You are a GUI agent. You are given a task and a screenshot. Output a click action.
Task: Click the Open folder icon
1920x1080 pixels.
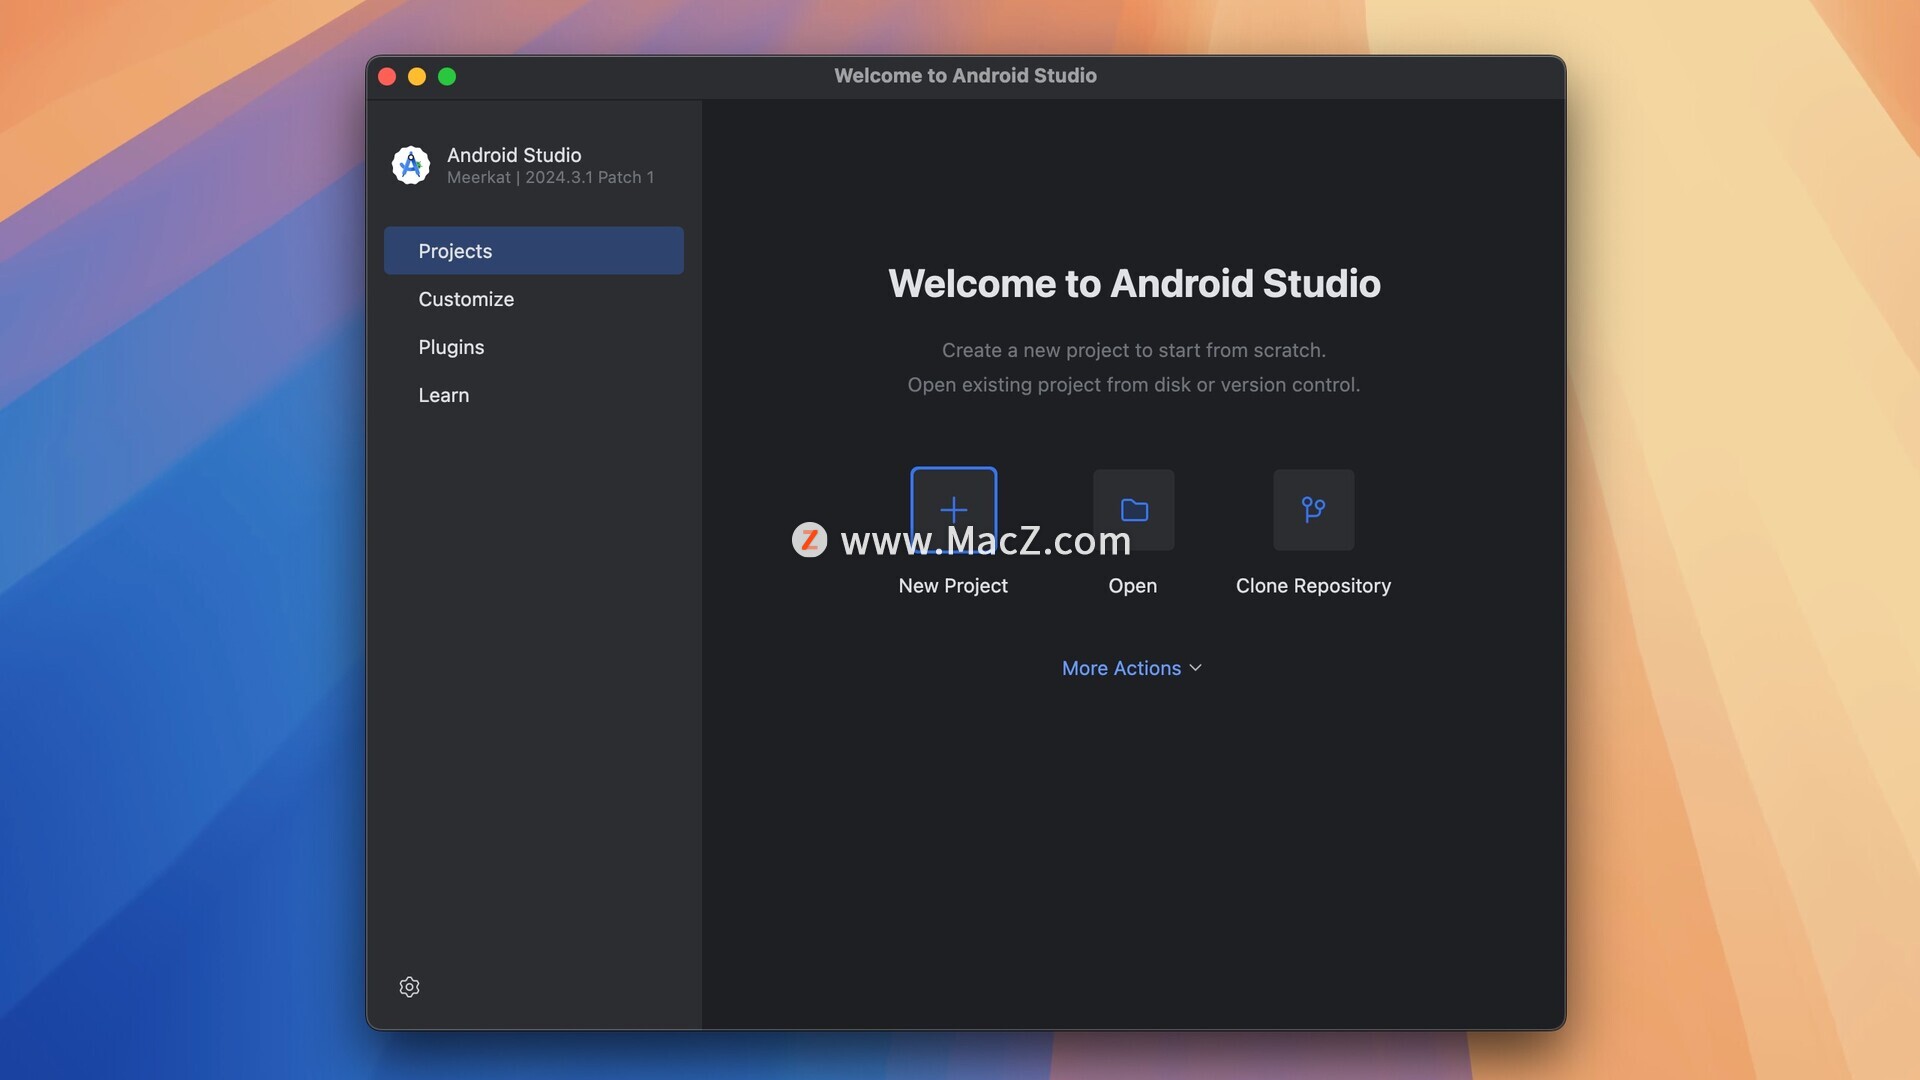click(x=1133, y=510)
